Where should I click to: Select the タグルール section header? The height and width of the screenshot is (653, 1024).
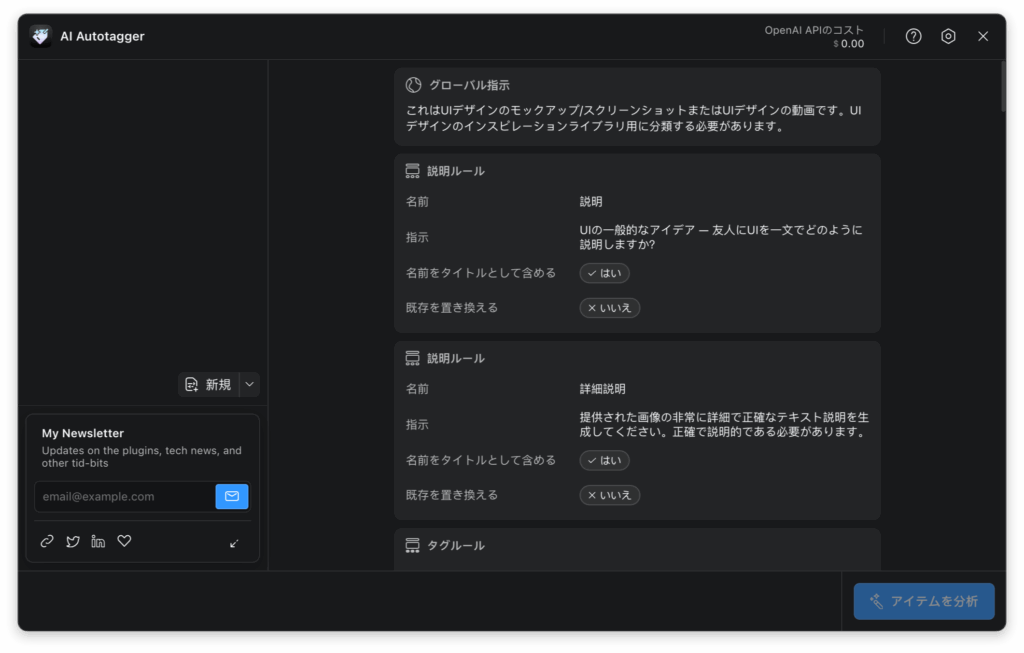[x=455, y=545]
